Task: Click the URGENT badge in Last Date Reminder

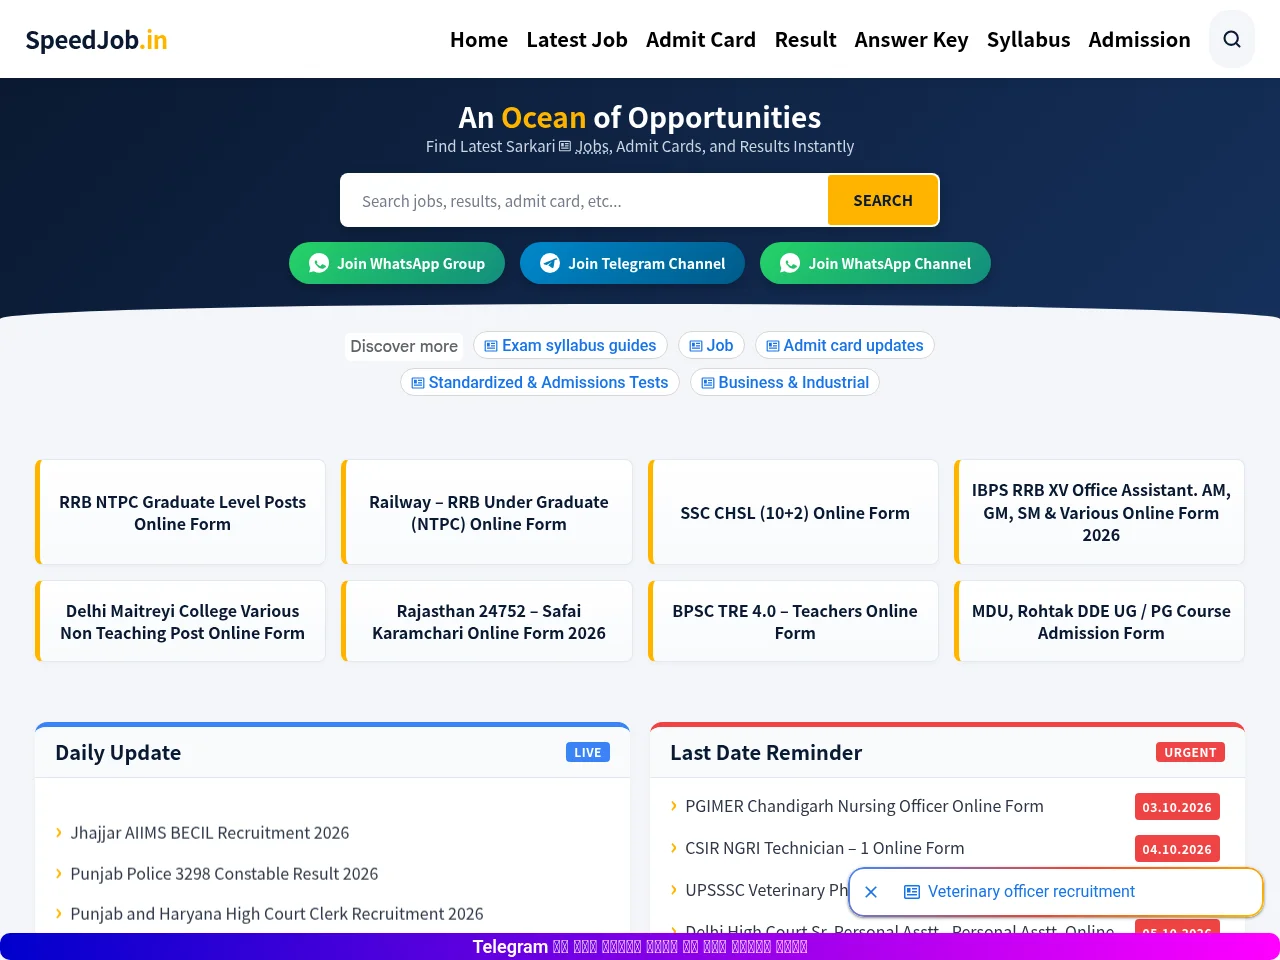Action: point(1190,752)
